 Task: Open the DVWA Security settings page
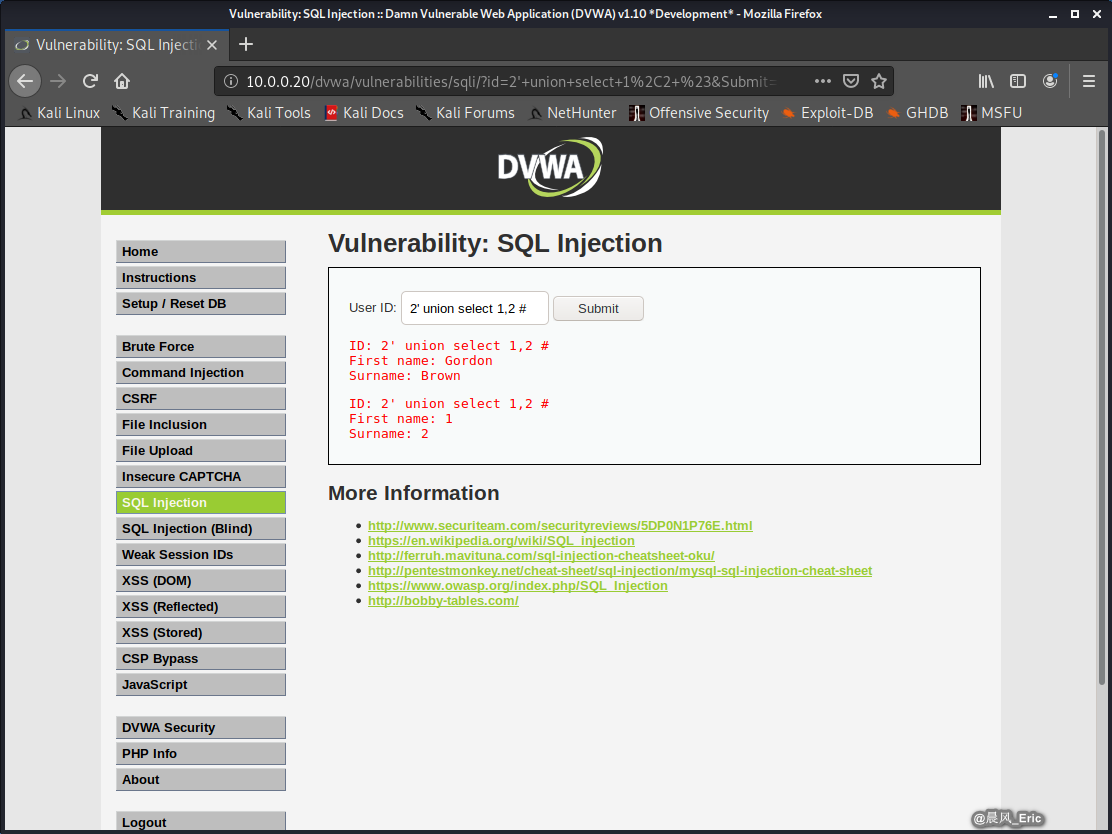201,728
